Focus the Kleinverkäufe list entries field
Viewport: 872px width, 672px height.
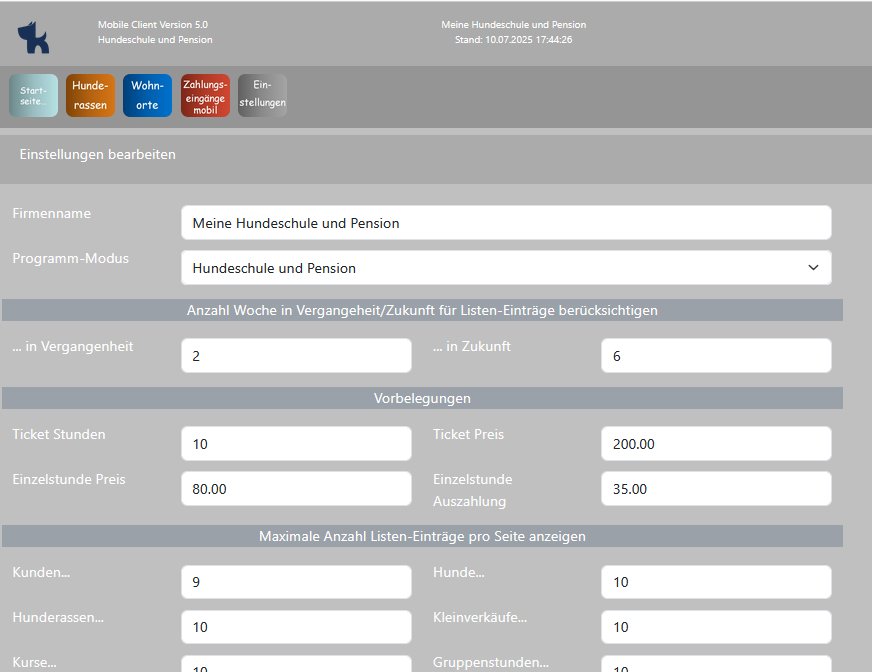pos(715,627)
